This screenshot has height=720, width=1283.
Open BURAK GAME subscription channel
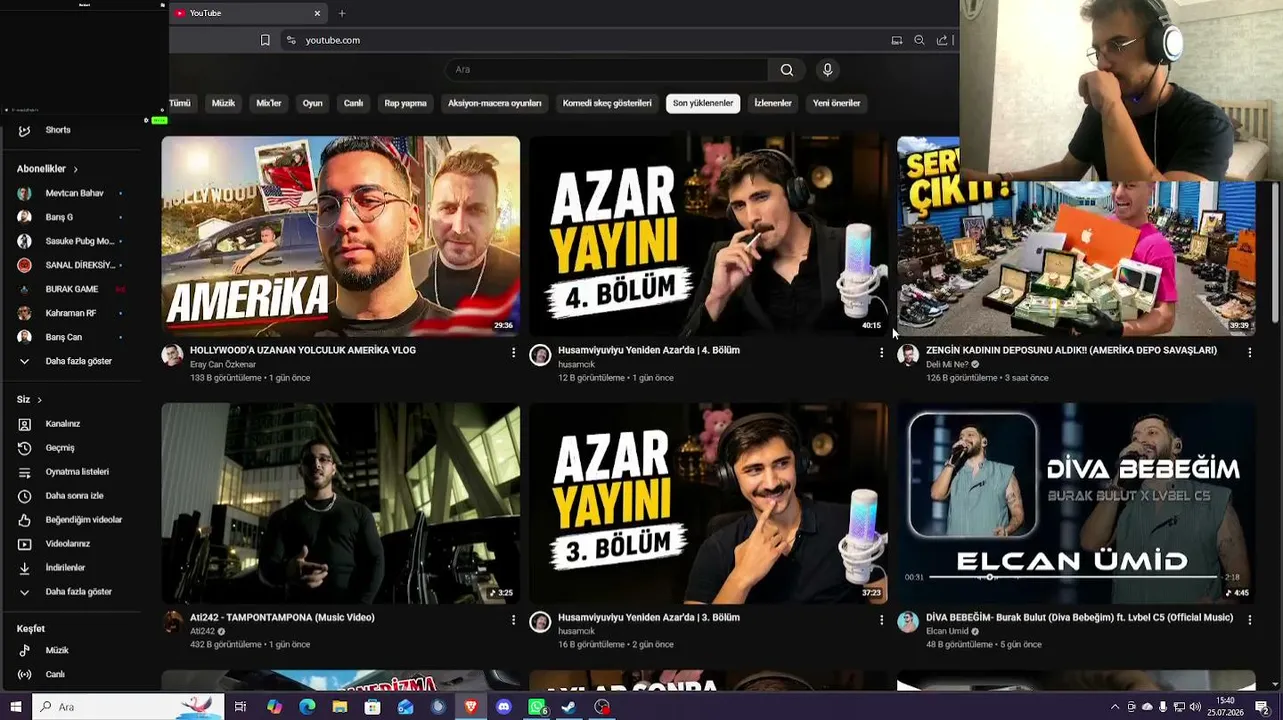pyautogui.click(x=70, y=289)
